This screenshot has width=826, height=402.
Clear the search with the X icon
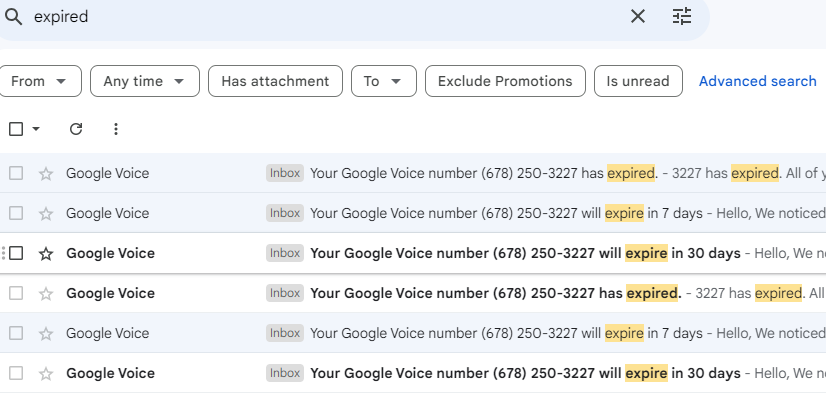[x=638, y=17]
